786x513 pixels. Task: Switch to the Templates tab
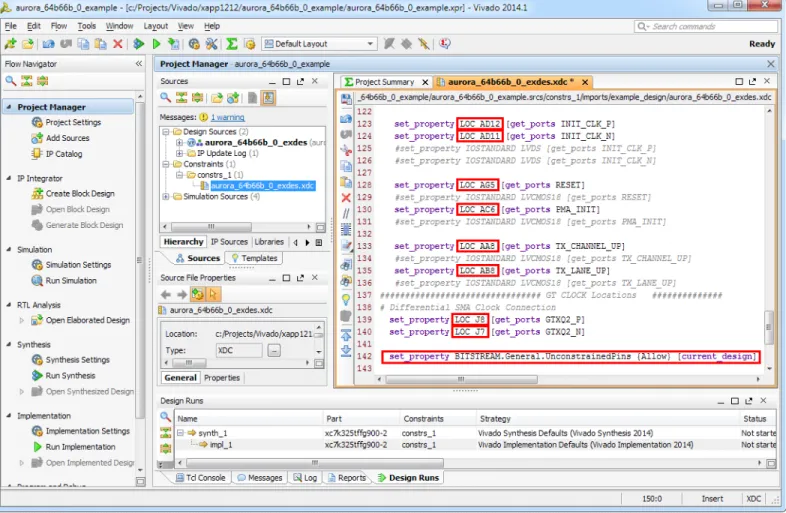[x=254, y=258]
